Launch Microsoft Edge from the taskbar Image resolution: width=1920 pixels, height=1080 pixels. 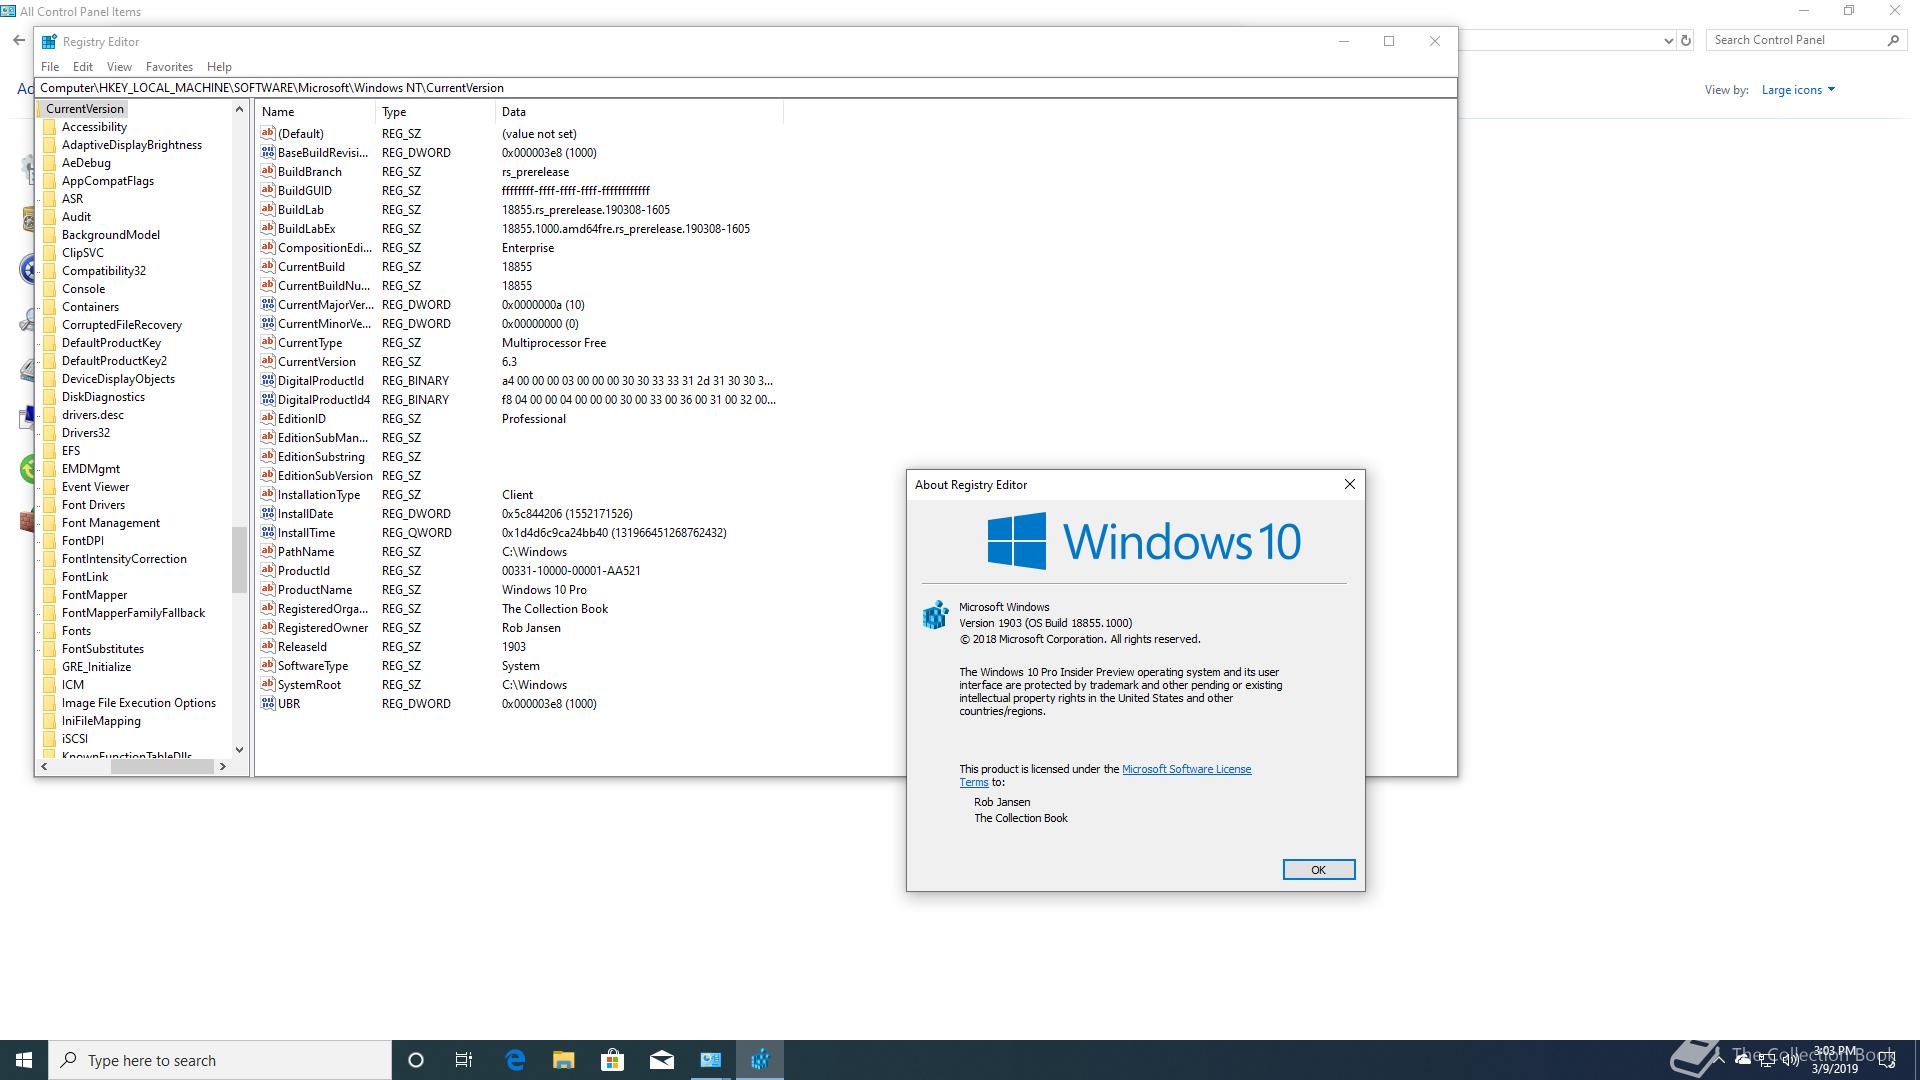pos(515,1060)
